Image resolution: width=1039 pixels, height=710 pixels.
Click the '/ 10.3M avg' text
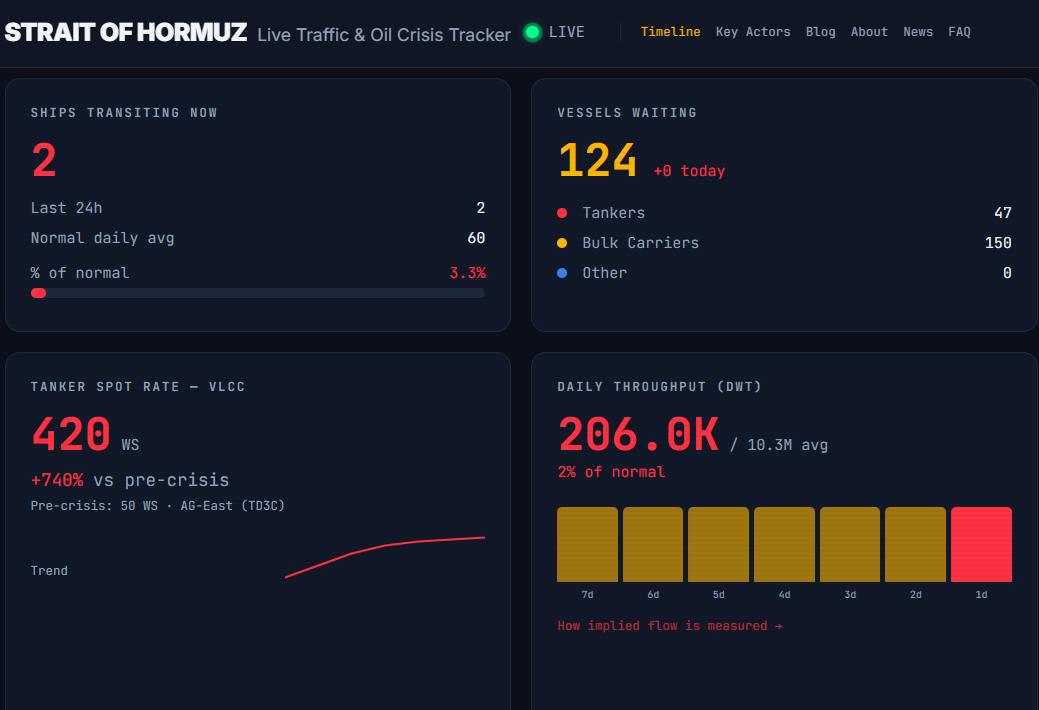pos(779,445)
